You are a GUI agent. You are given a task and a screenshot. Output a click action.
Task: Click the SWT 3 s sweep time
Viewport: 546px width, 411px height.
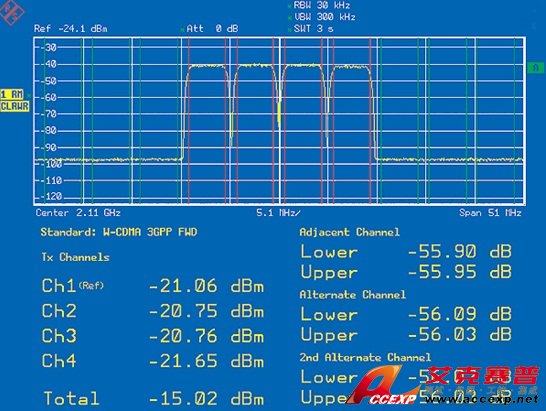click(x=313, y=29)
